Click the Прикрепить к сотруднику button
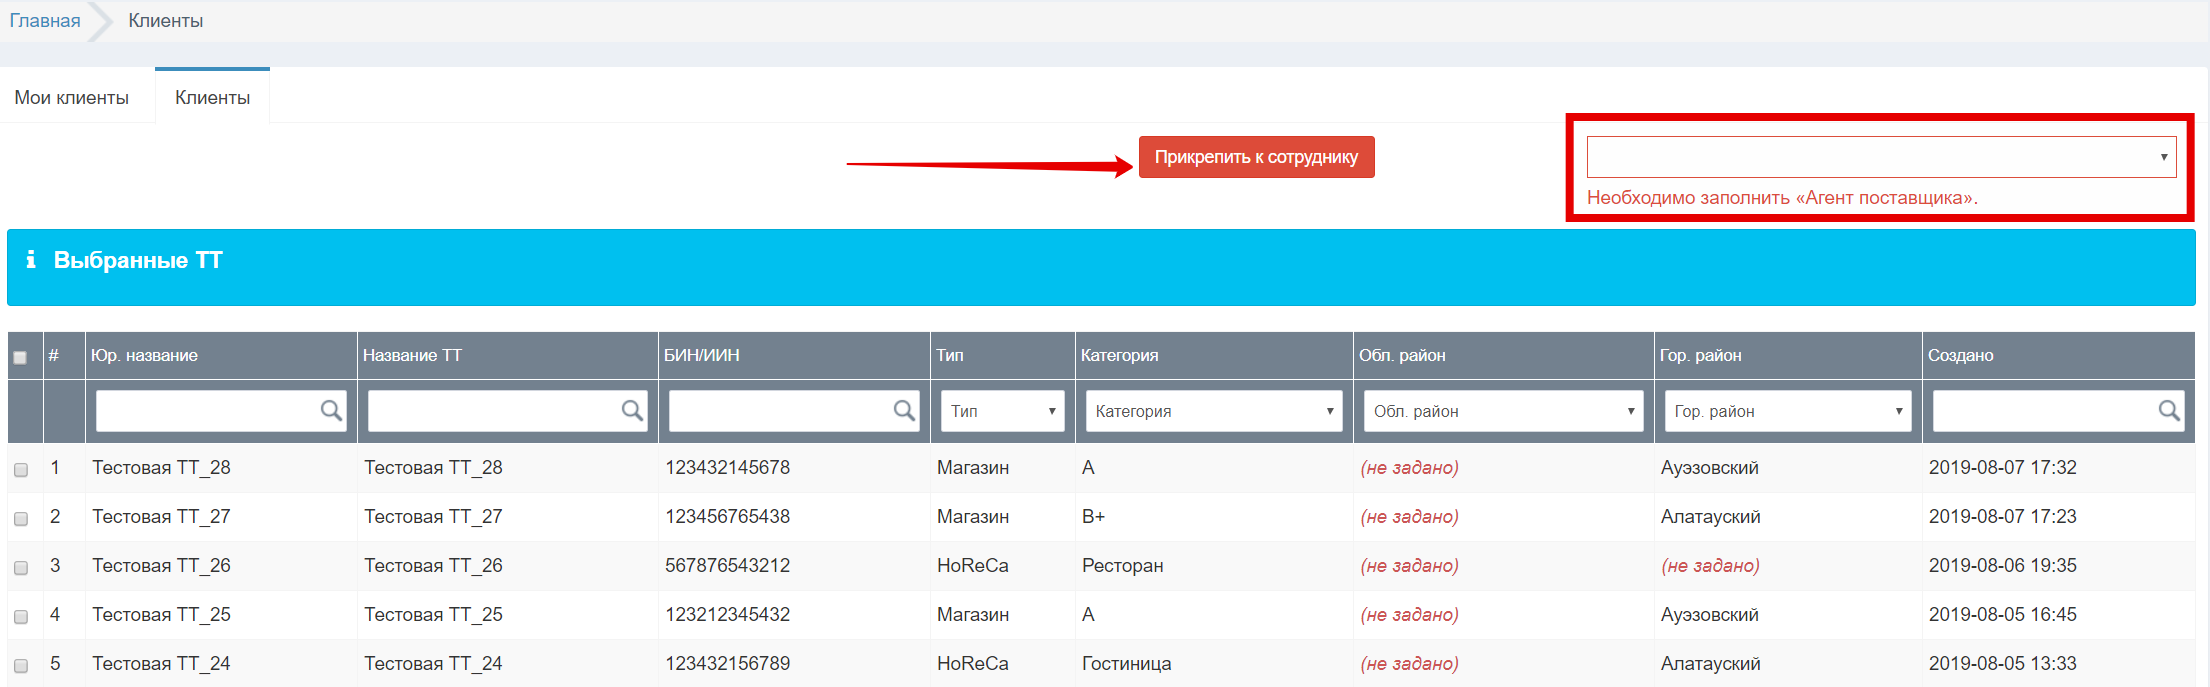 [1256, 157]
